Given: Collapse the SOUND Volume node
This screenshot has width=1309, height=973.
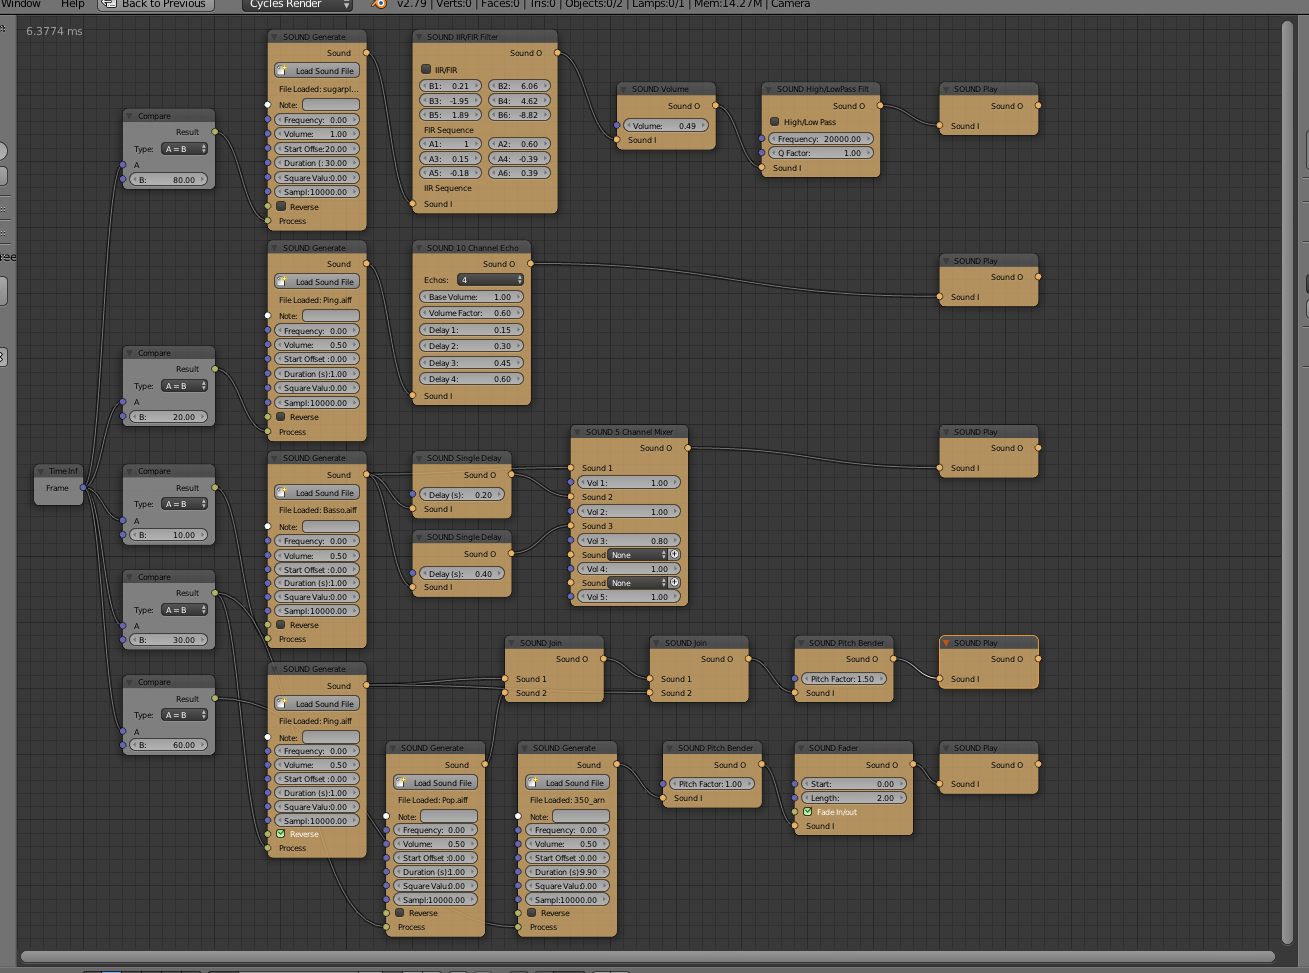Looking at the screenshot, I should point(625,89).
